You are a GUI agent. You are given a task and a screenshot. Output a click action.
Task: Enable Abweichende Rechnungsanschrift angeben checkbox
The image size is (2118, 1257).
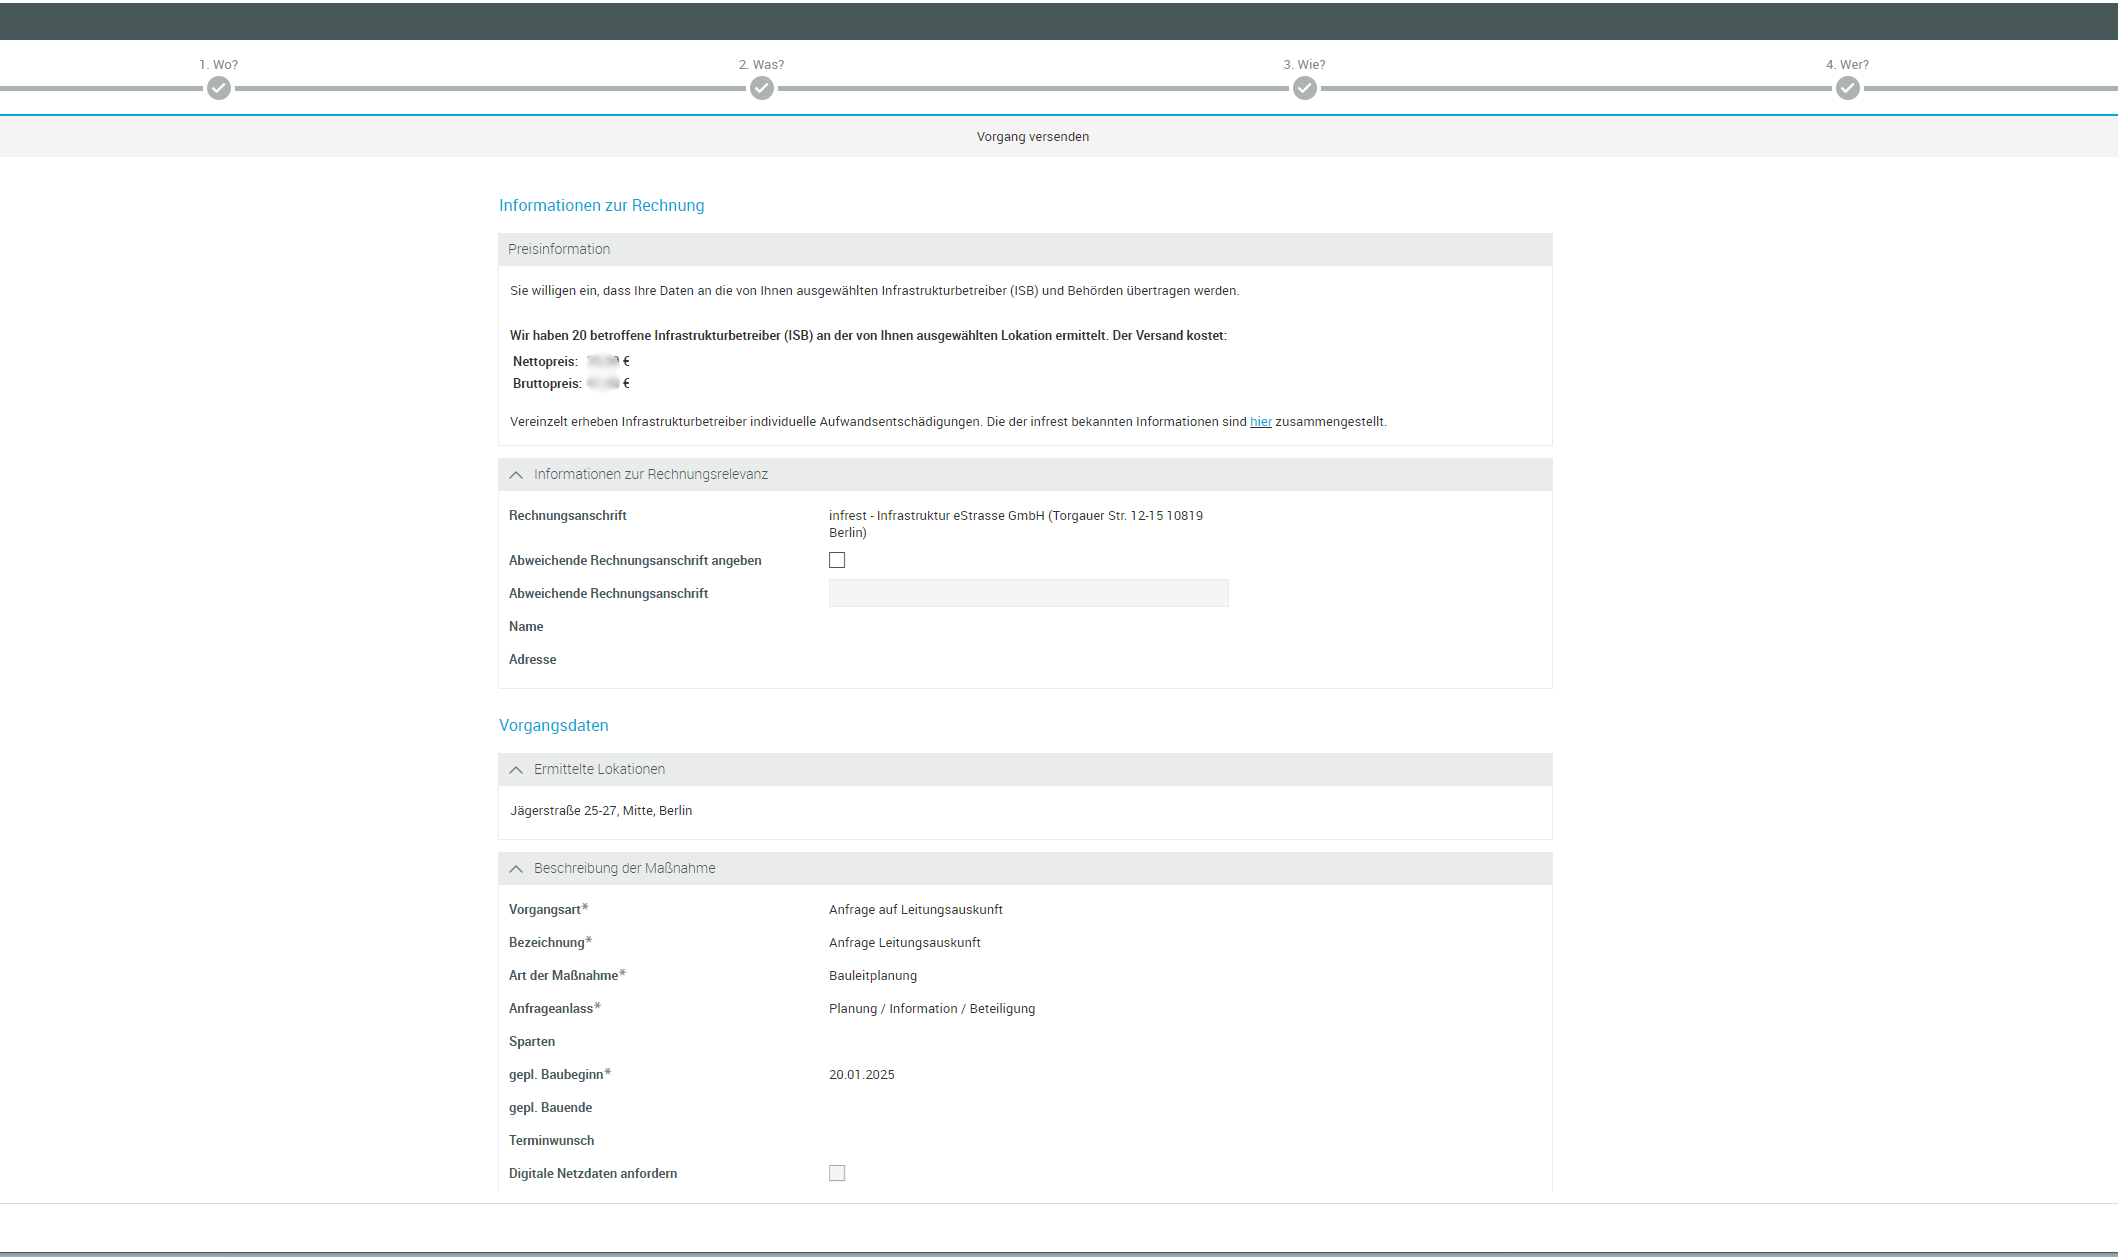point(837,560)
